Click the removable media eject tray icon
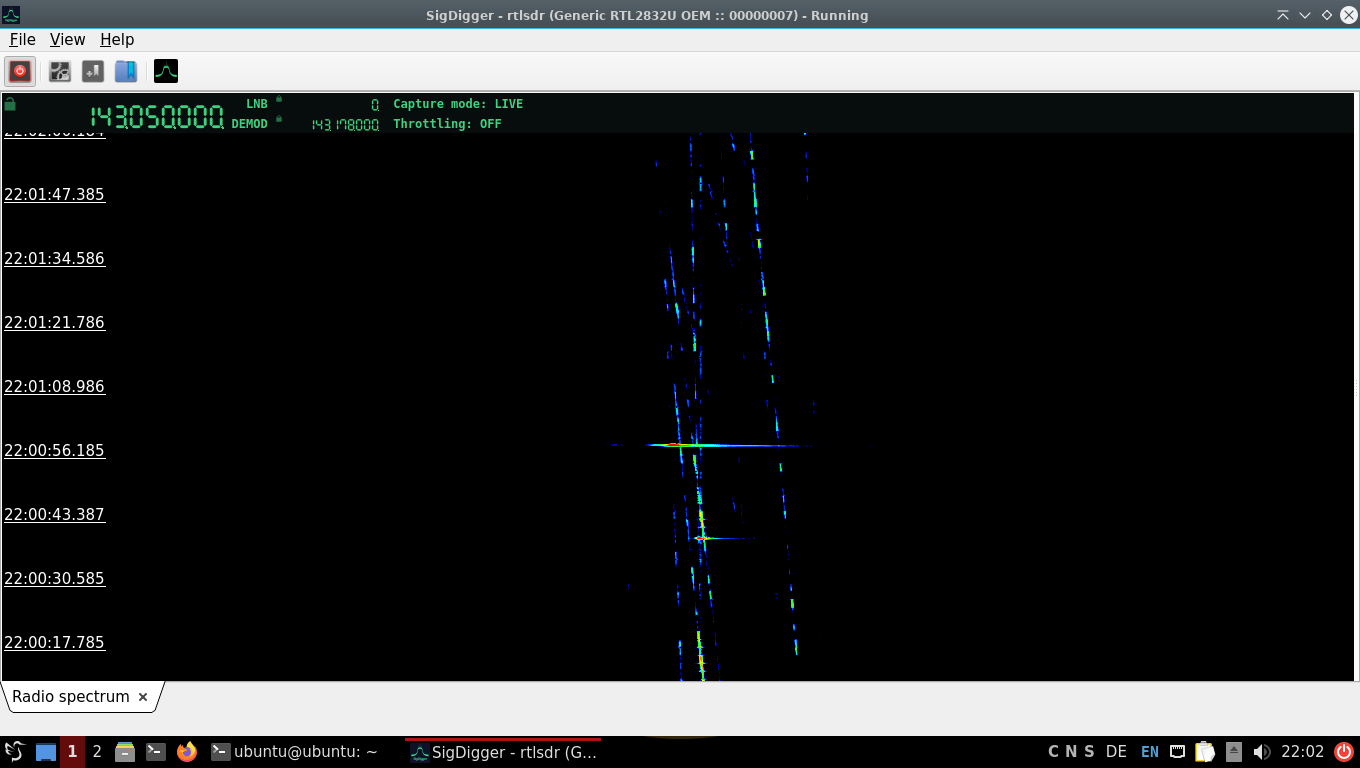 [x=1234, y=752]
